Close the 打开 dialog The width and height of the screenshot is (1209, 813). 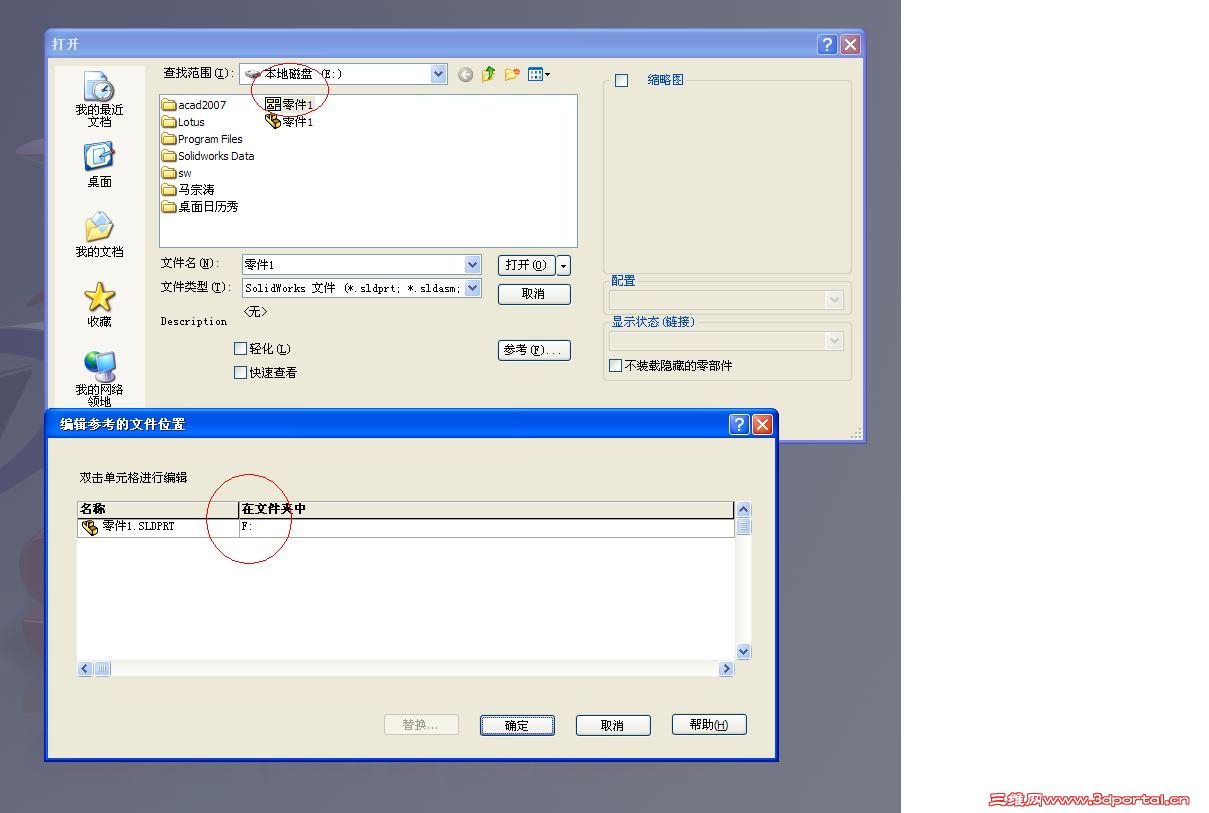(850, 44)
